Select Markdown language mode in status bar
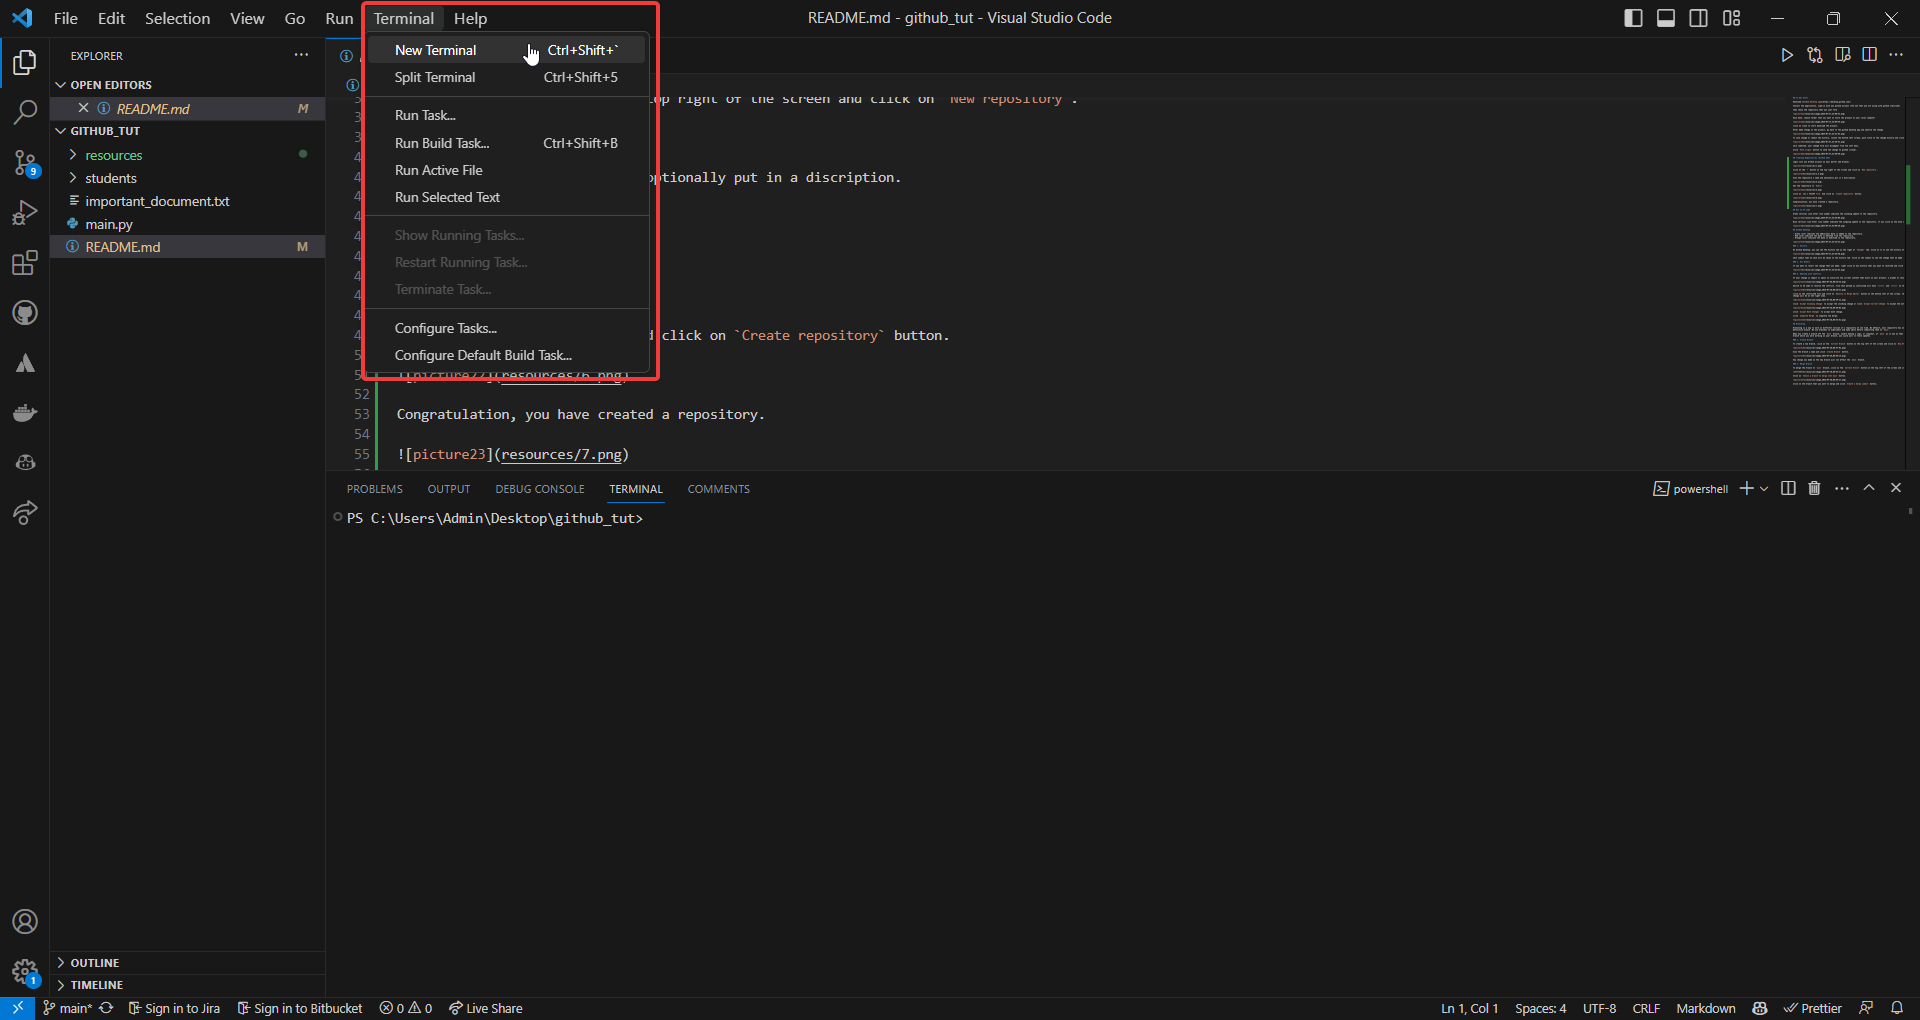Screen dimensions: 1920x1020 [x=1706, y=1008]
